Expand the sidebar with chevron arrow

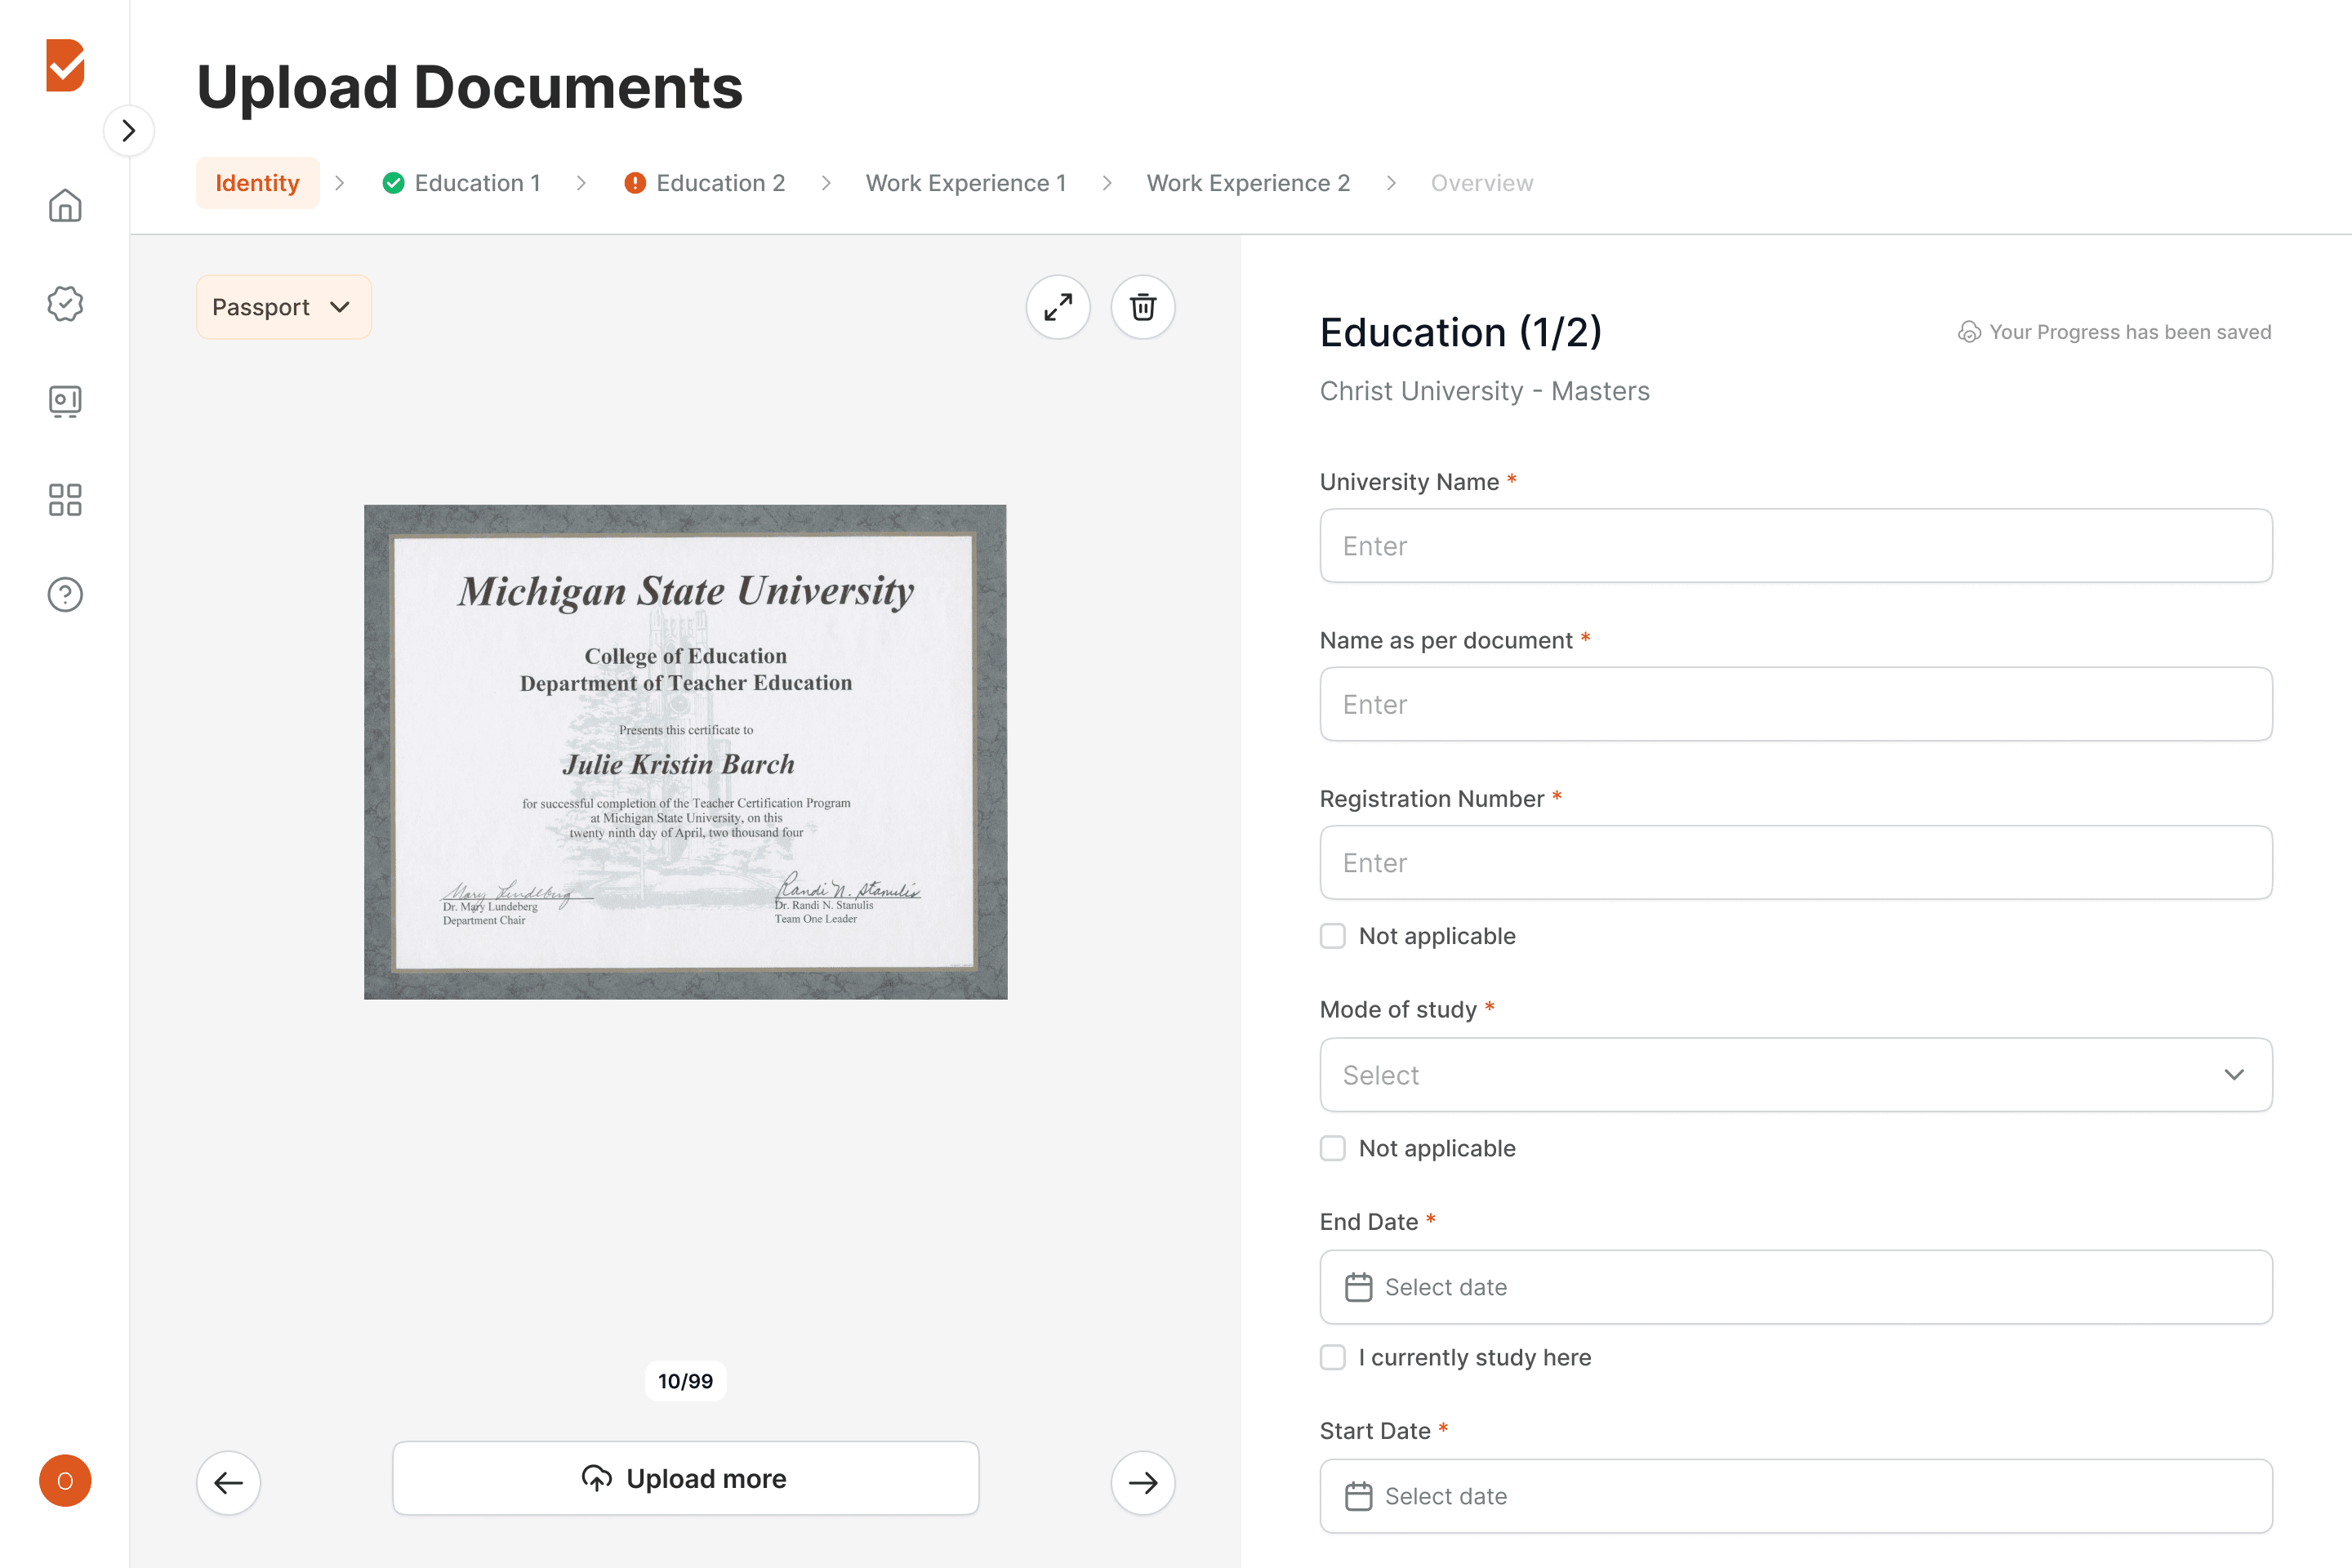[129, 131]
